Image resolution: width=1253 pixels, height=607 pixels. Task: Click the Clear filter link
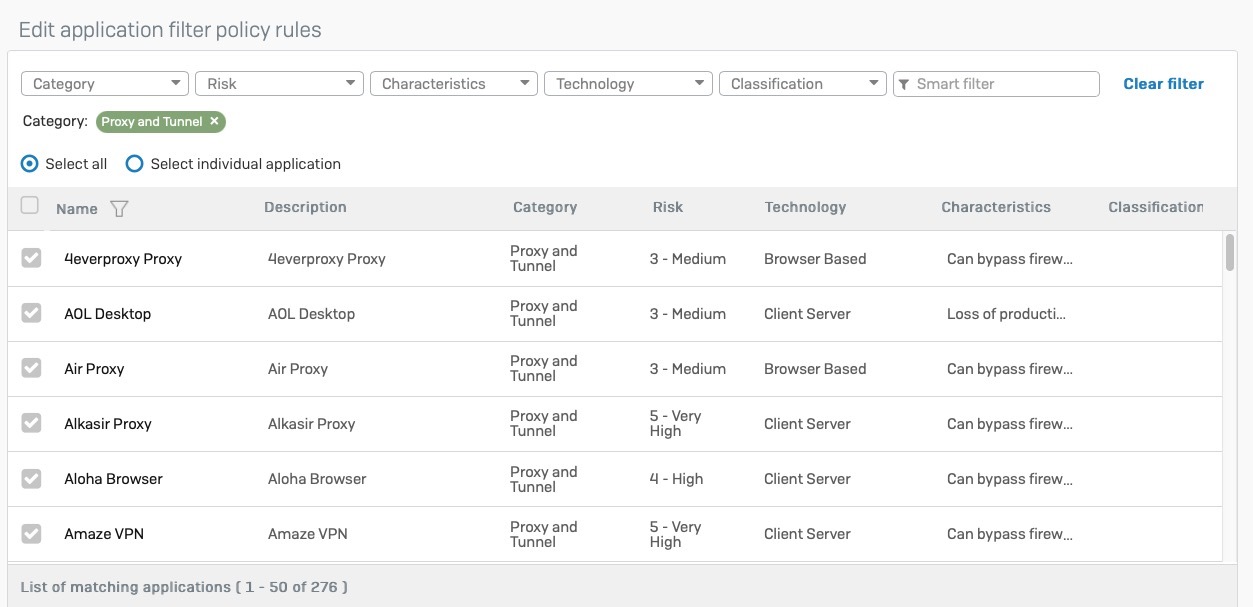pos(1163,84)
